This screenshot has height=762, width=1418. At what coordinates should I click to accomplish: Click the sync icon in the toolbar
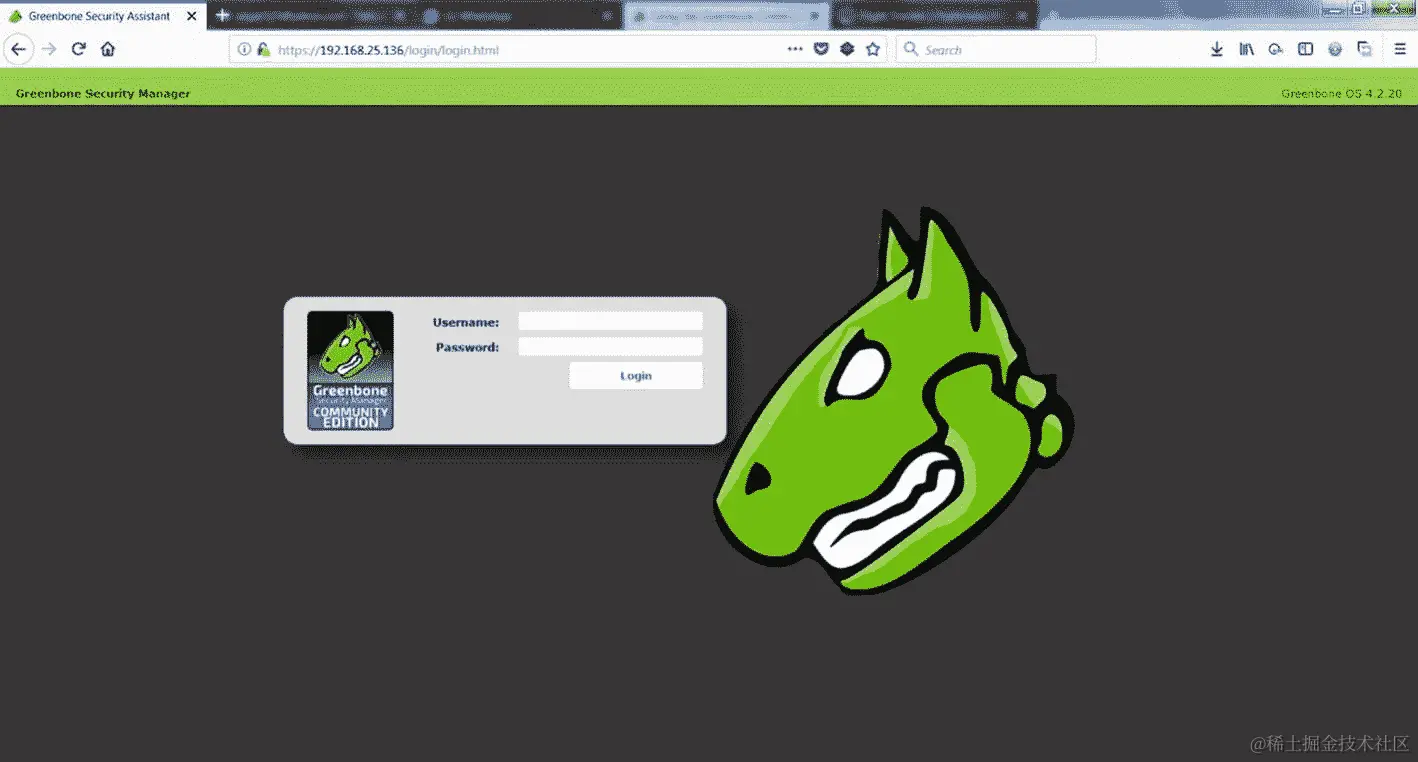(x=1276, y=48)
